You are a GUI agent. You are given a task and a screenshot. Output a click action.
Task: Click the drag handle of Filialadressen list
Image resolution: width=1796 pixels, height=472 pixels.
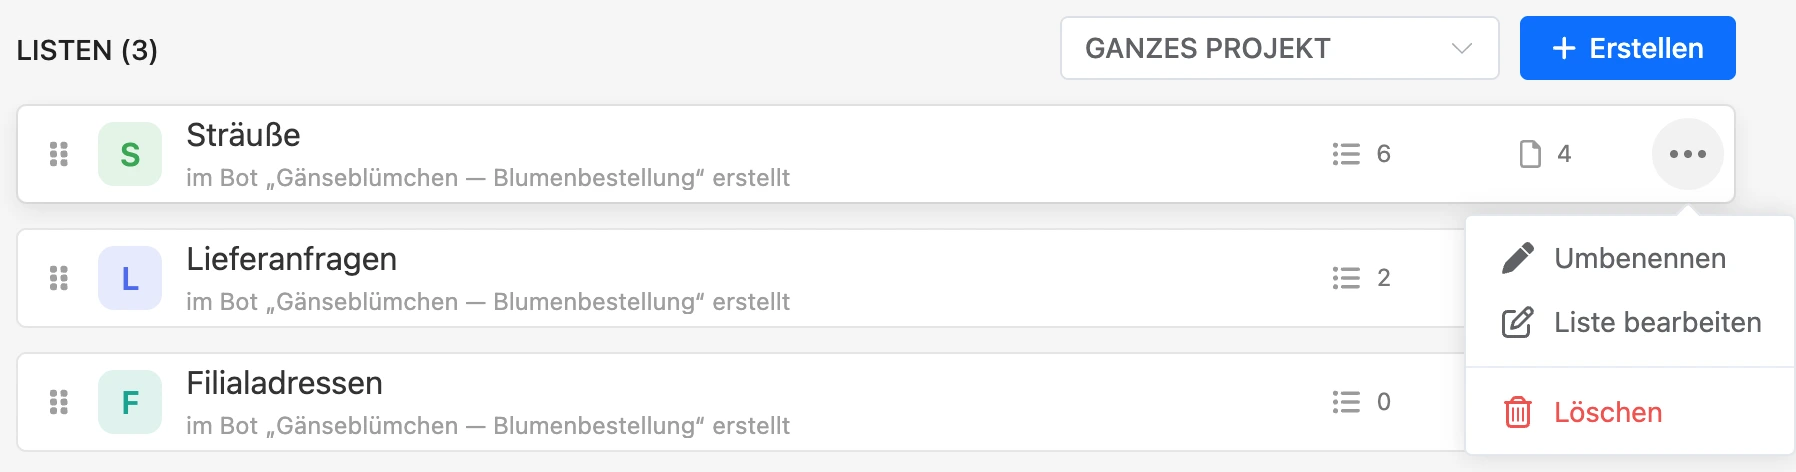[x=59, y=402]
